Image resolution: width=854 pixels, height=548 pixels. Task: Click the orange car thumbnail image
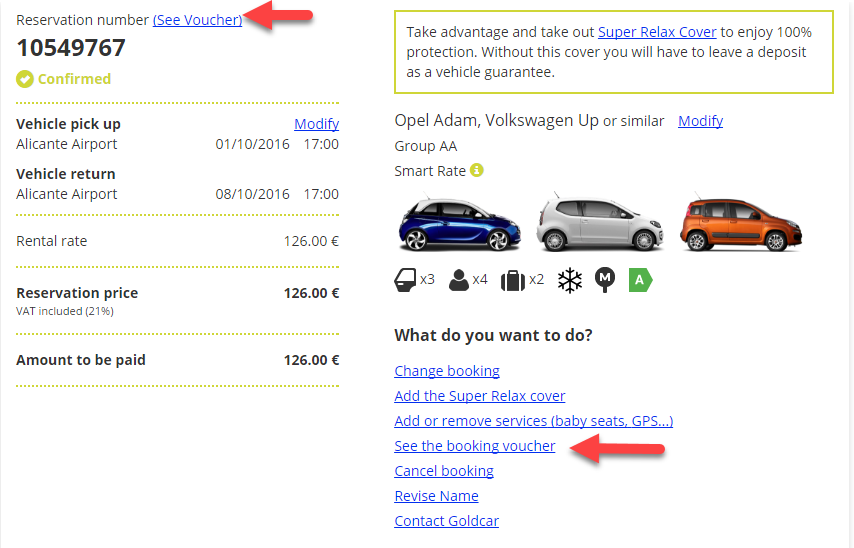tap(742, 224)
